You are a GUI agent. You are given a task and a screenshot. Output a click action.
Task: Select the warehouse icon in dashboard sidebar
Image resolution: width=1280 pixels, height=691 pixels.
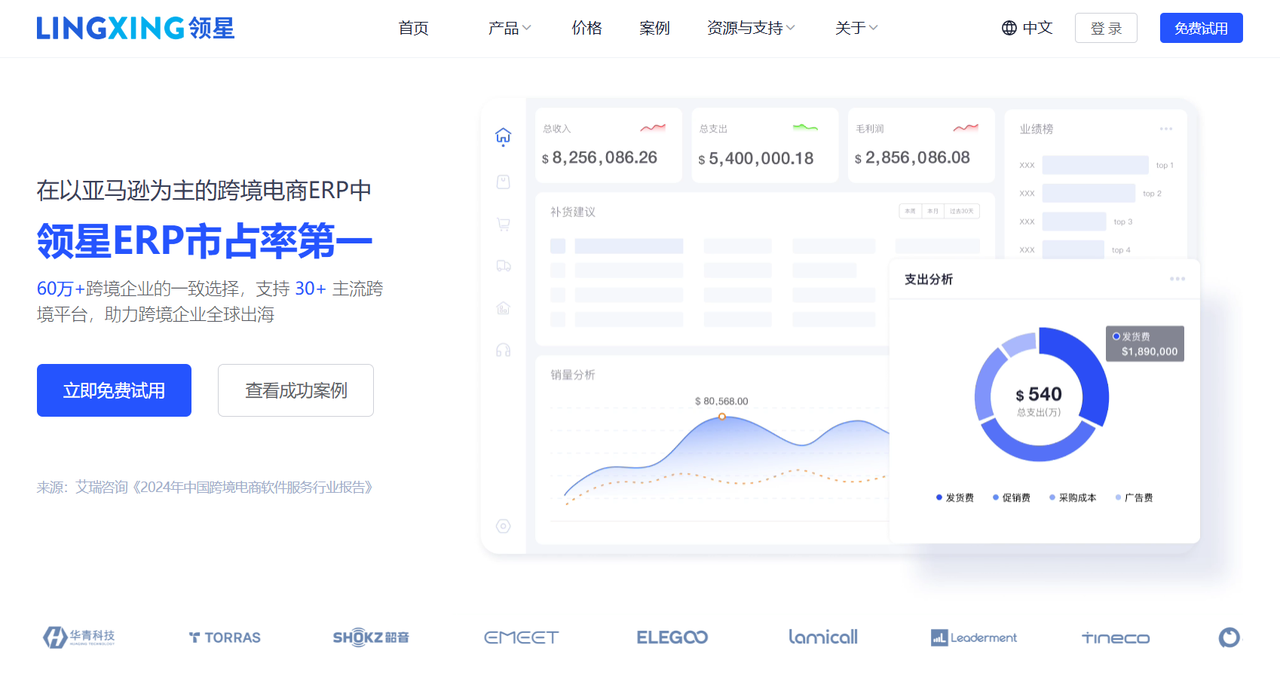[x=503, y=308]
